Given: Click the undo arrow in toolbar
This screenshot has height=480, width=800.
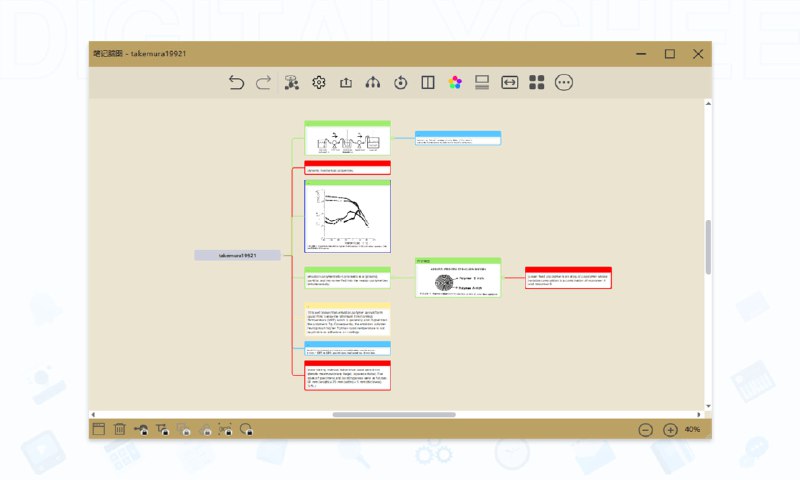Looking at the screenshot, I should (x=236, y=83).
